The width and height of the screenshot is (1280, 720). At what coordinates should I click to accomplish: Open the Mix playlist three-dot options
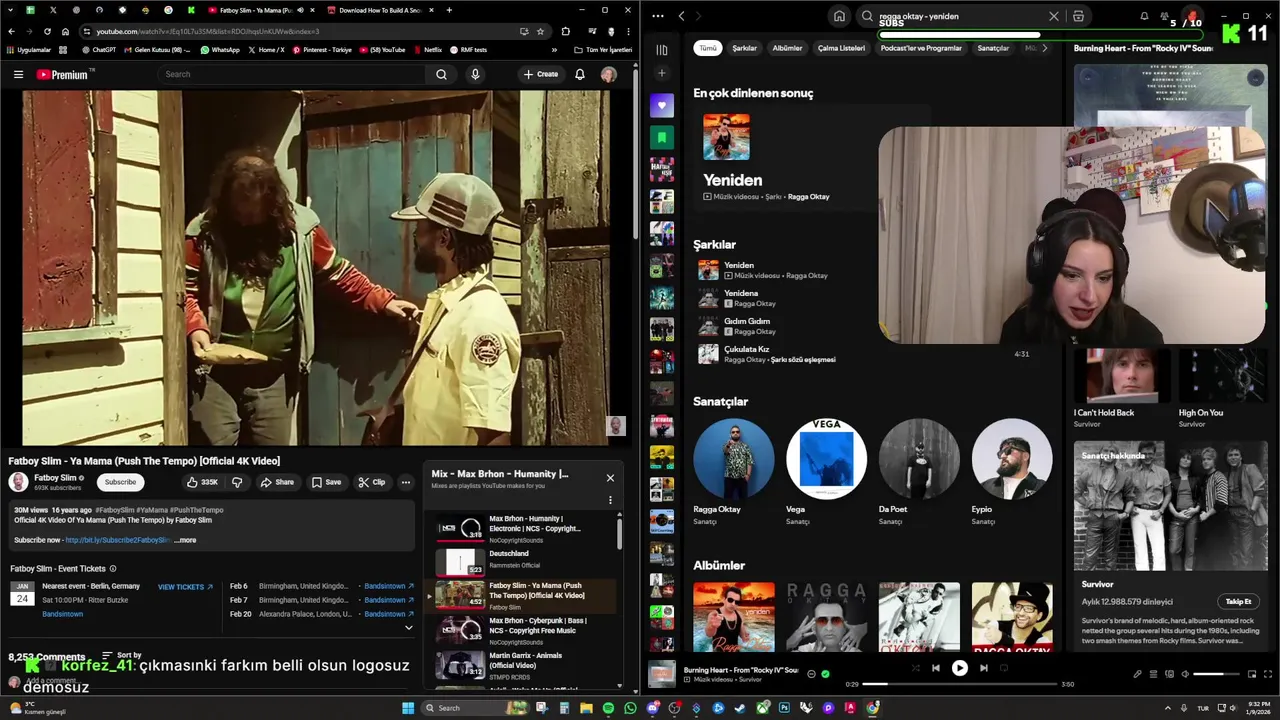tap(610, 500)
